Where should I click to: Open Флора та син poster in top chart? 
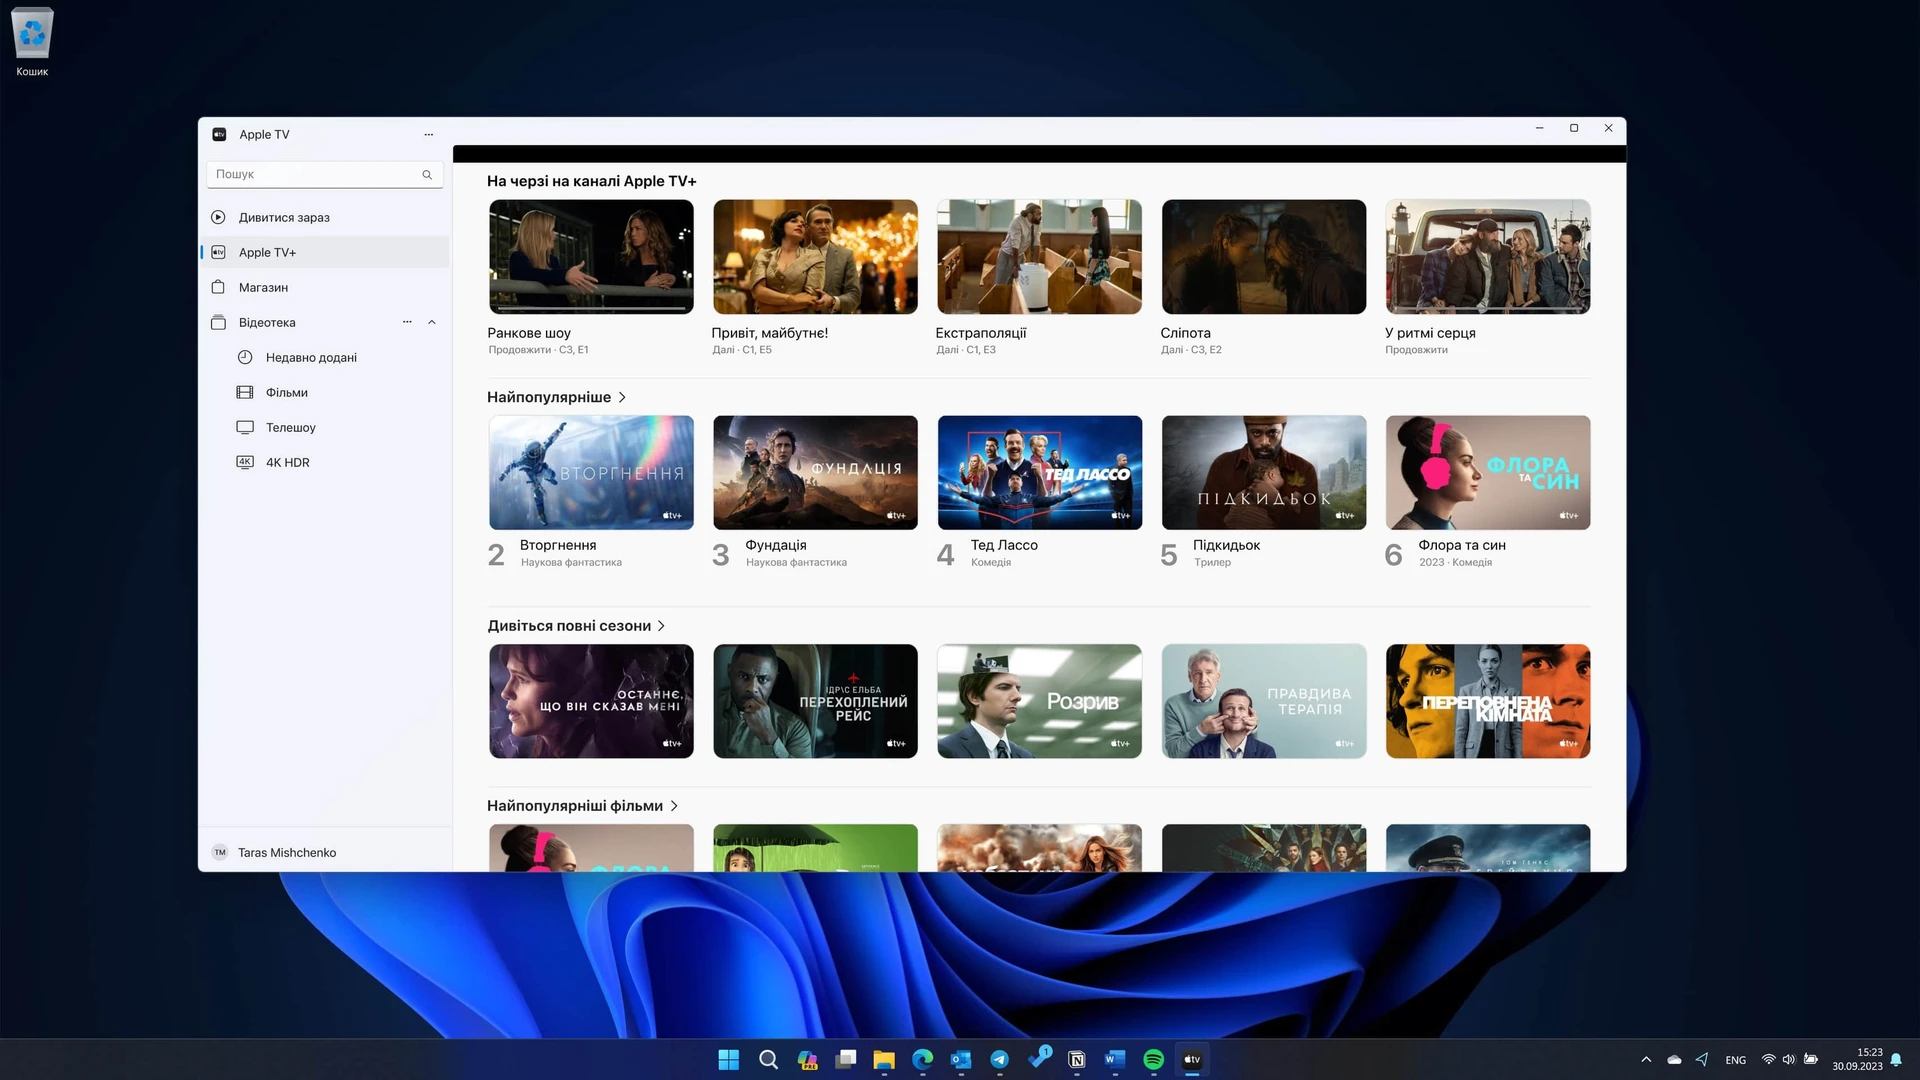1488,472
